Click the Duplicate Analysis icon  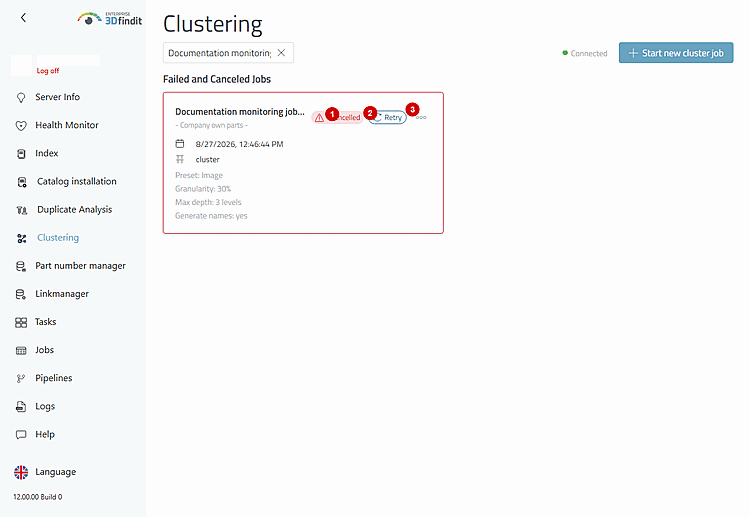pyautogui.click(x=22, y=210)
